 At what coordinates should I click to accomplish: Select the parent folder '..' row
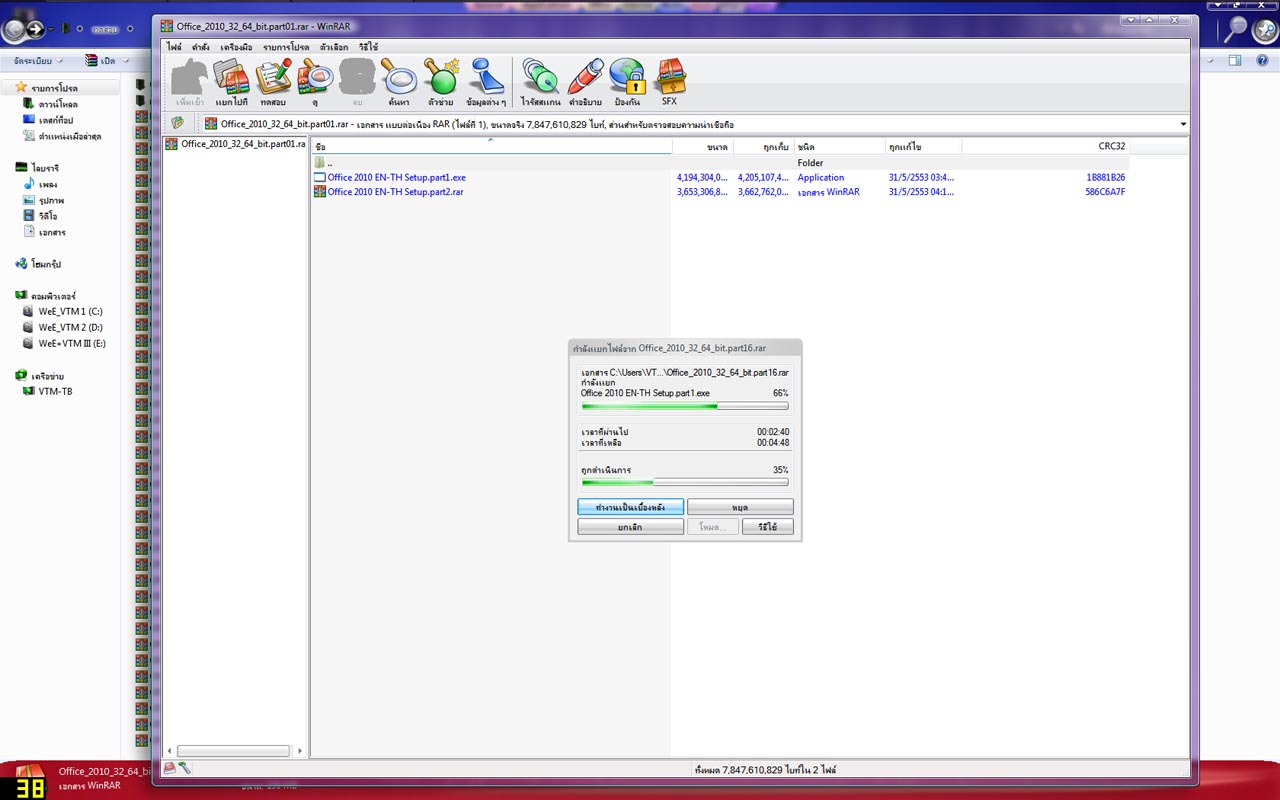(720, 162)
